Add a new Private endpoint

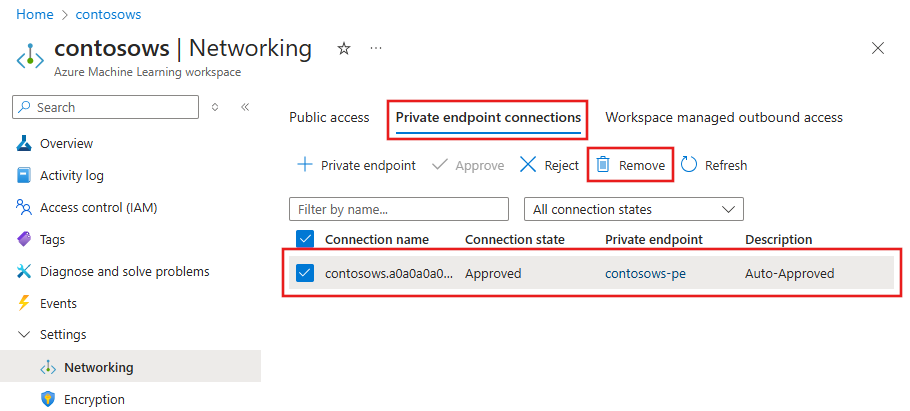356,165
